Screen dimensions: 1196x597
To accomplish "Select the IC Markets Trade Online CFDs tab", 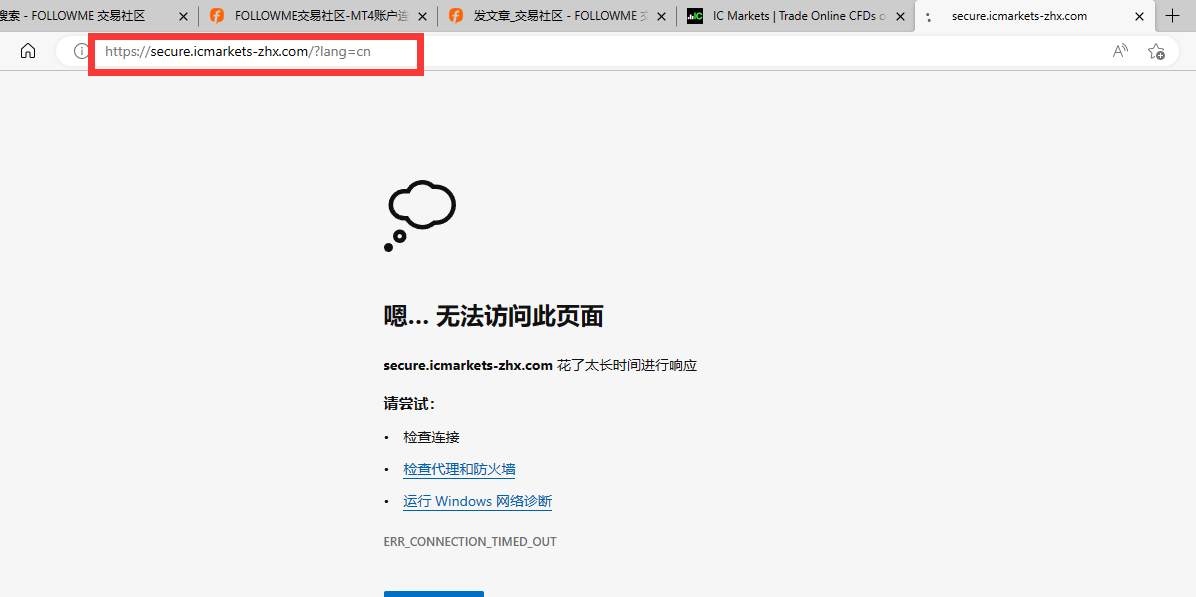I will pyautogui.click(x=795, y=16).
